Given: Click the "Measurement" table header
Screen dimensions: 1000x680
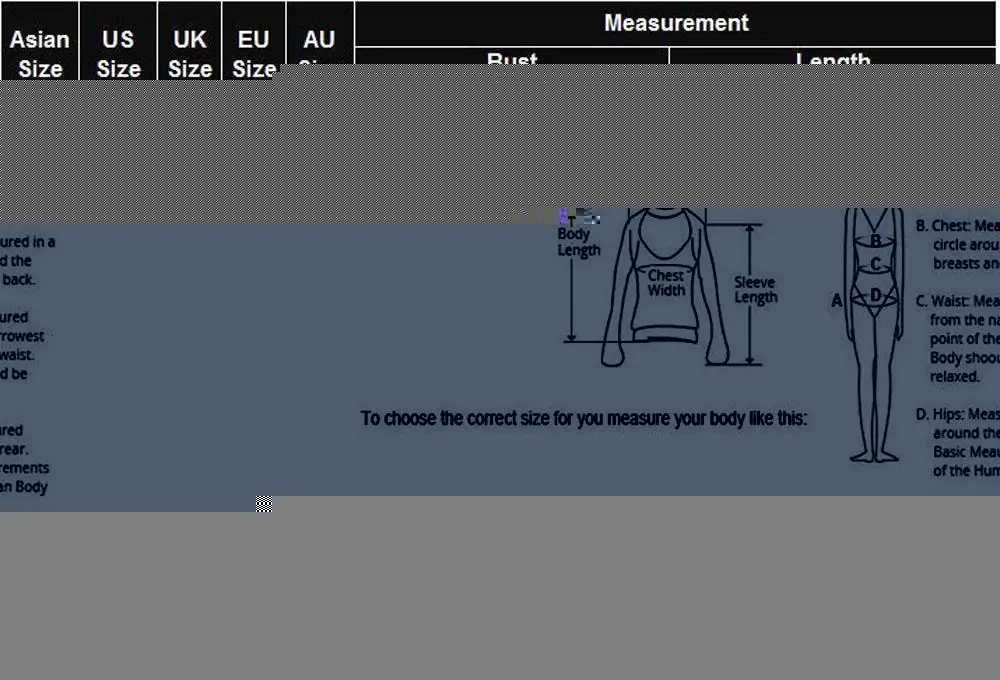Looking at the screenshot, I should pos(676,23).
